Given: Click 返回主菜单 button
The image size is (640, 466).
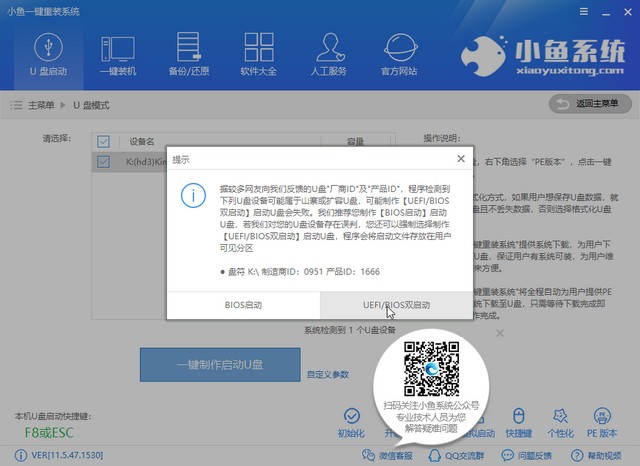Looking at the screenshot, I should [x=590, y=104].
